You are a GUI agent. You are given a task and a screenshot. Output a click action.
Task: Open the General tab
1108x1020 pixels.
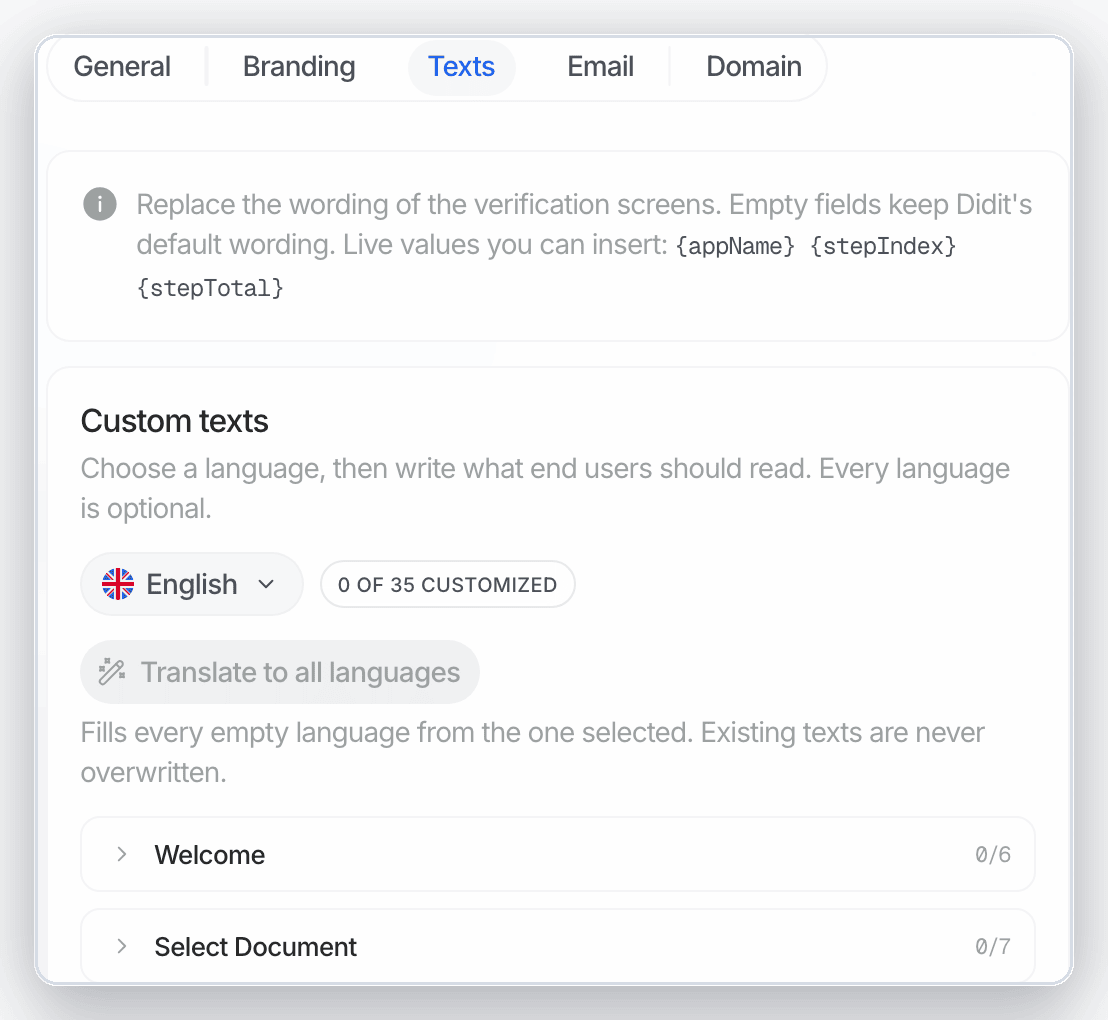coord(122,67)
